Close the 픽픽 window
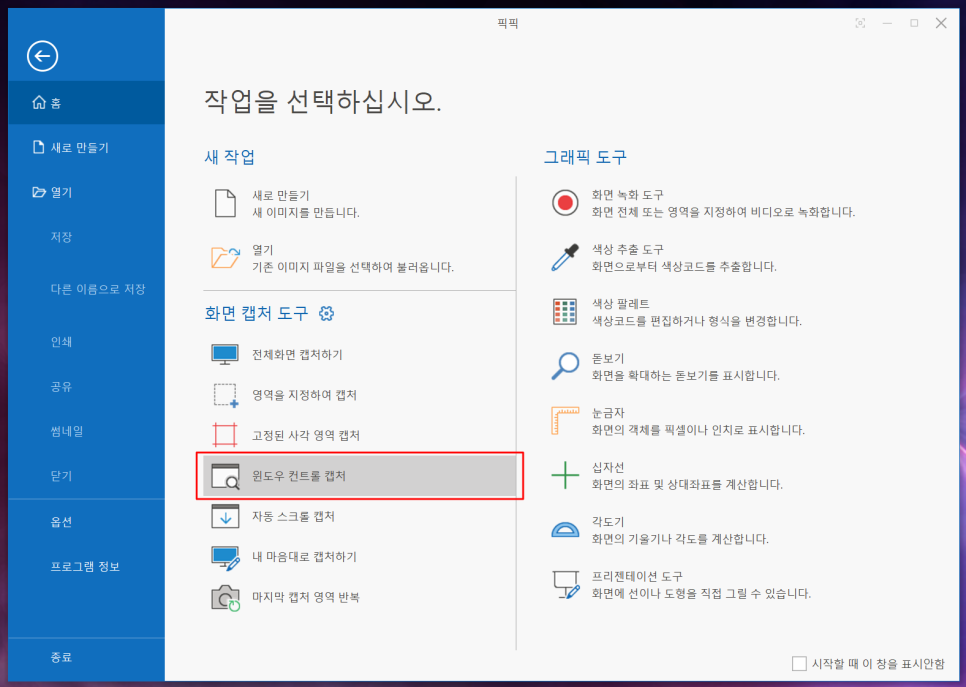 941,23
